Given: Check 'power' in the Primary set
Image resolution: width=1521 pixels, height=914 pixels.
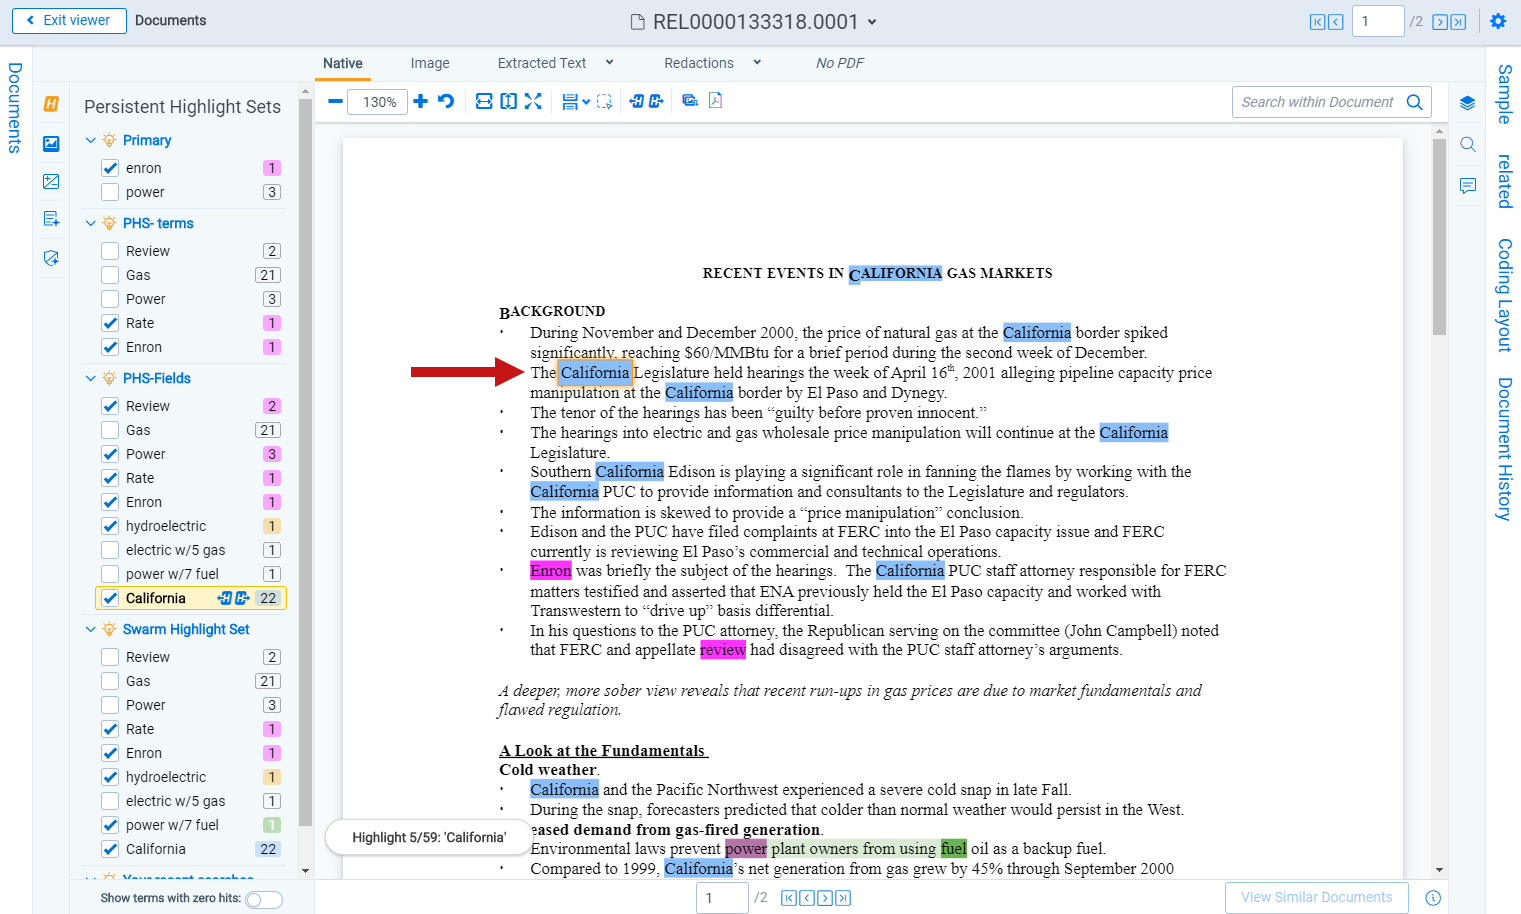Looking at the screenshot, I should pos(110,192).
